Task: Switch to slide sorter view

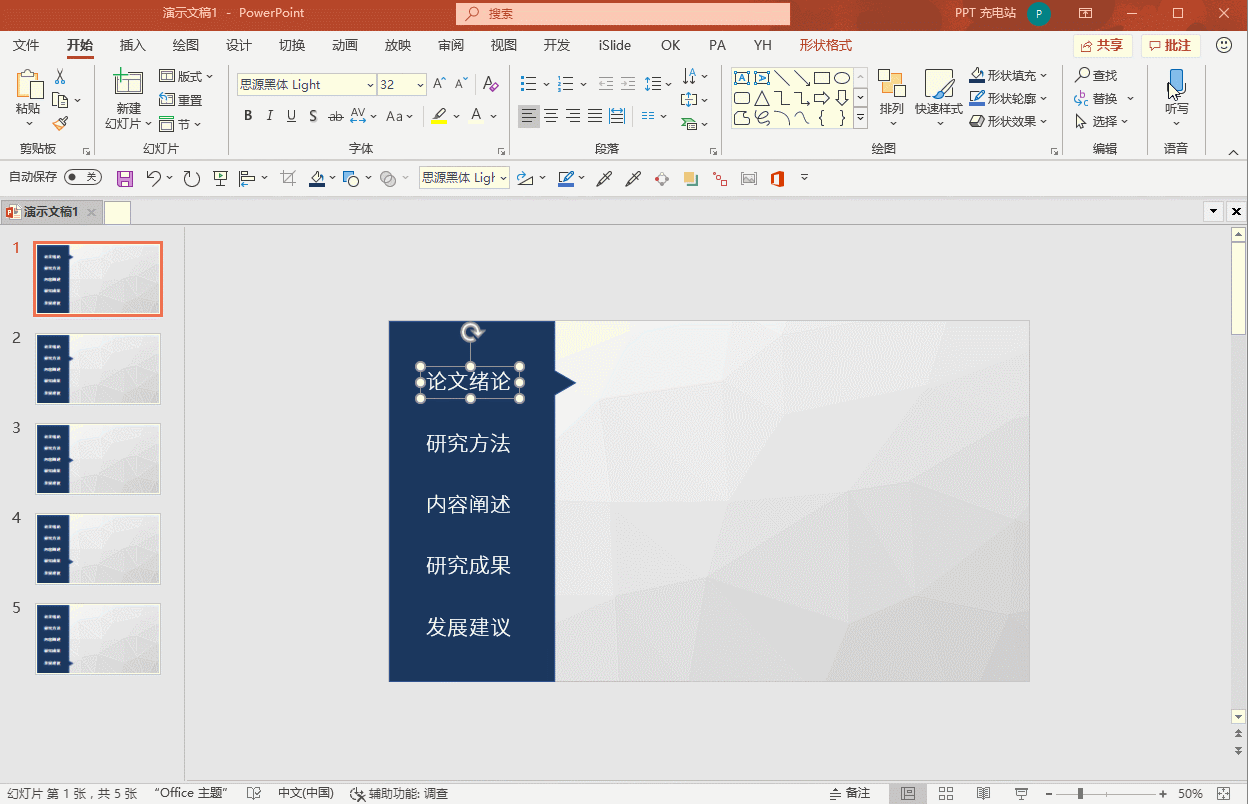Action: pos(946,793)
